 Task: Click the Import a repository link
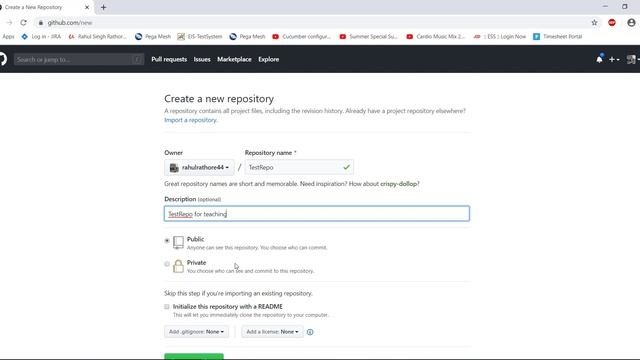click(191, 120)
